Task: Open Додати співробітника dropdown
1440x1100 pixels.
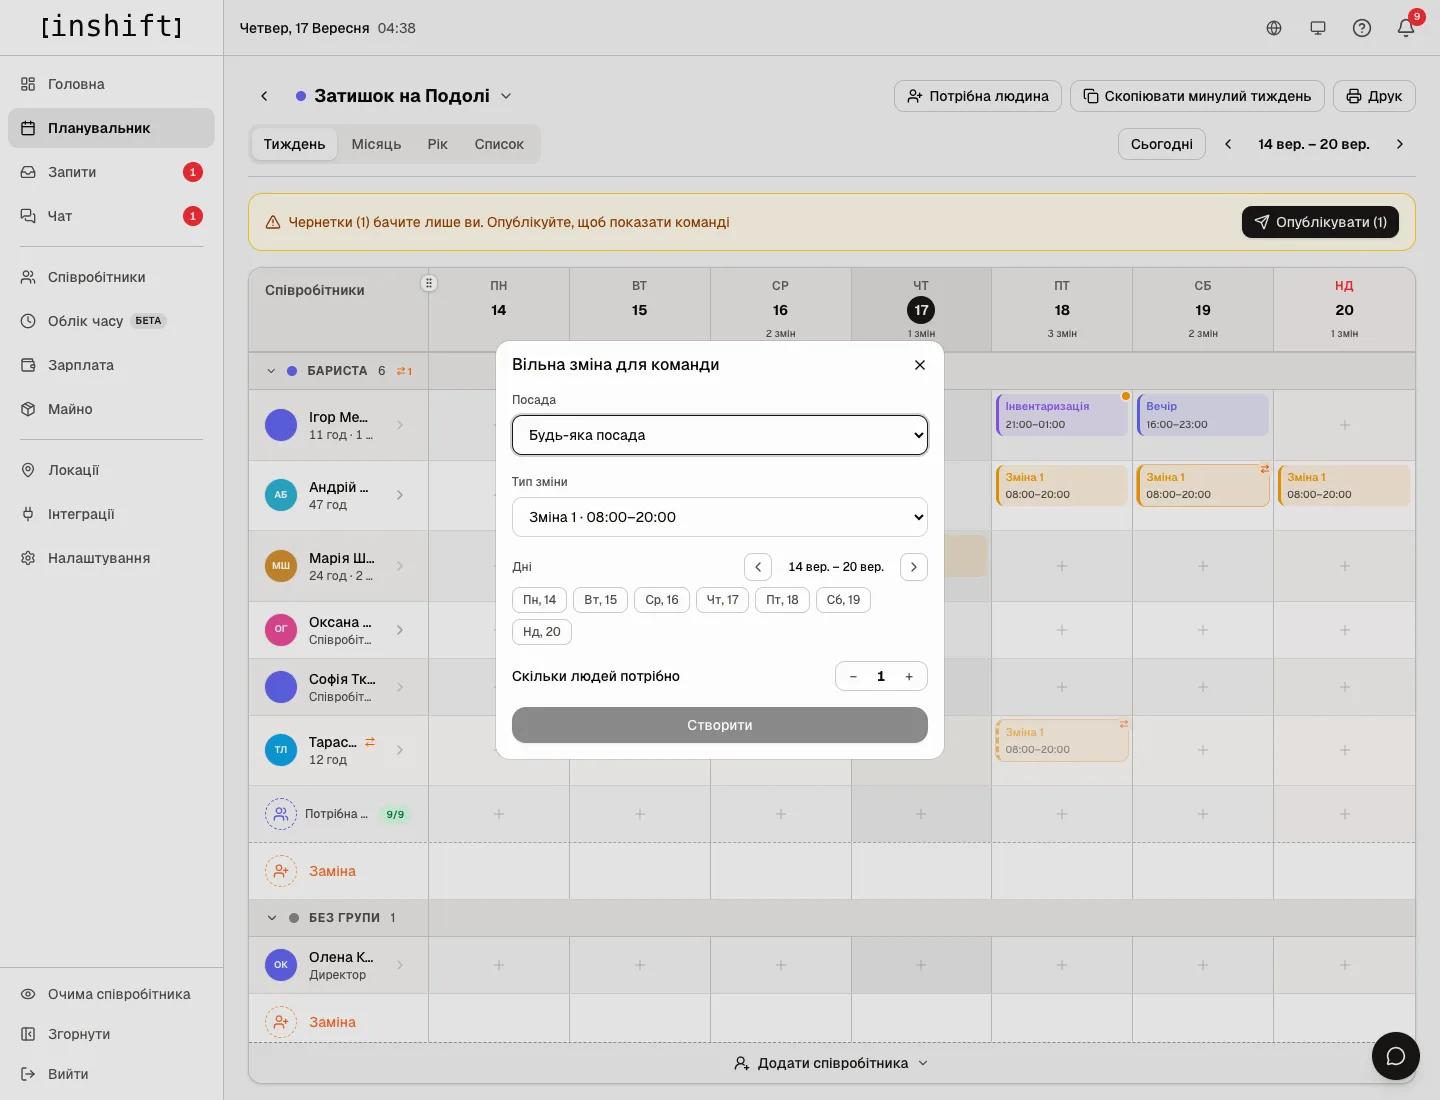Action: [832, 1063]
